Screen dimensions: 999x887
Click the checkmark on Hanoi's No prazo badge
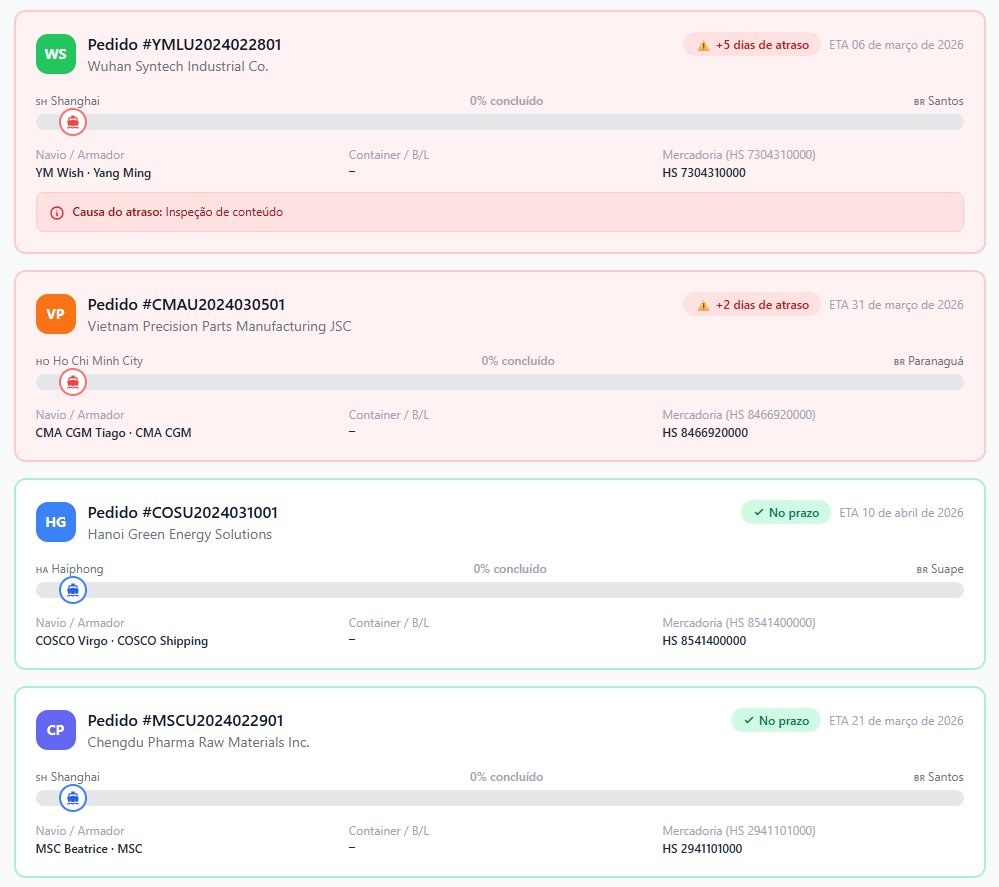758,512
